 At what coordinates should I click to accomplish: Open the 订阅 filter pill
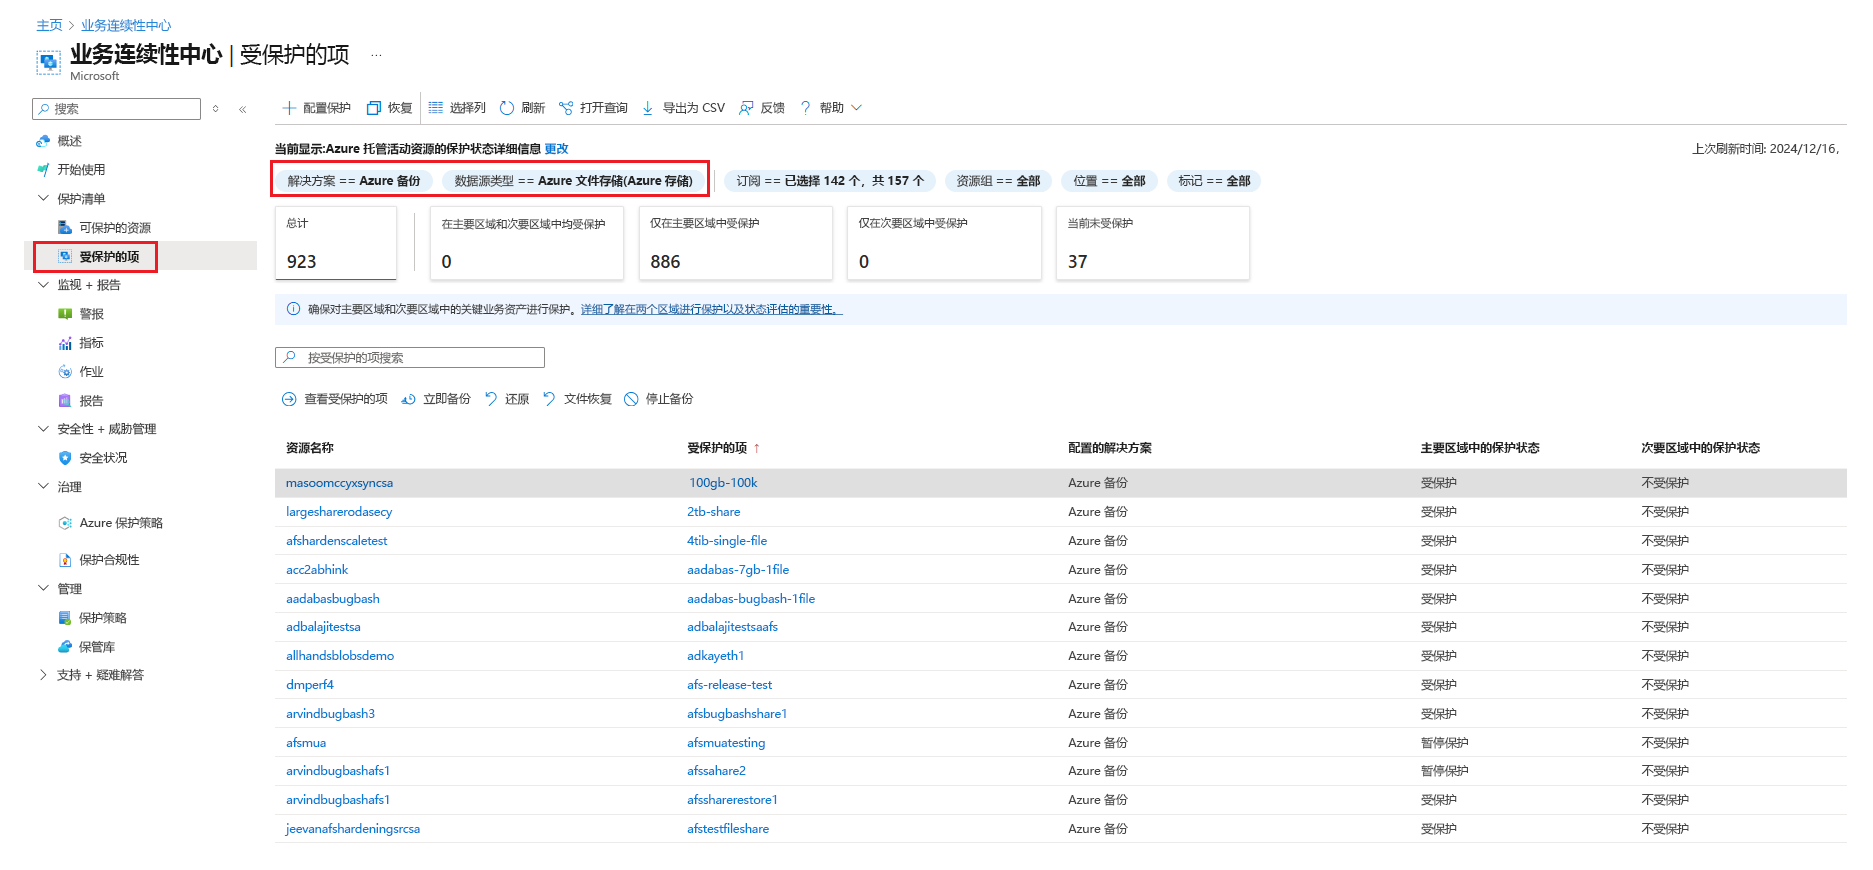(830, 181)
